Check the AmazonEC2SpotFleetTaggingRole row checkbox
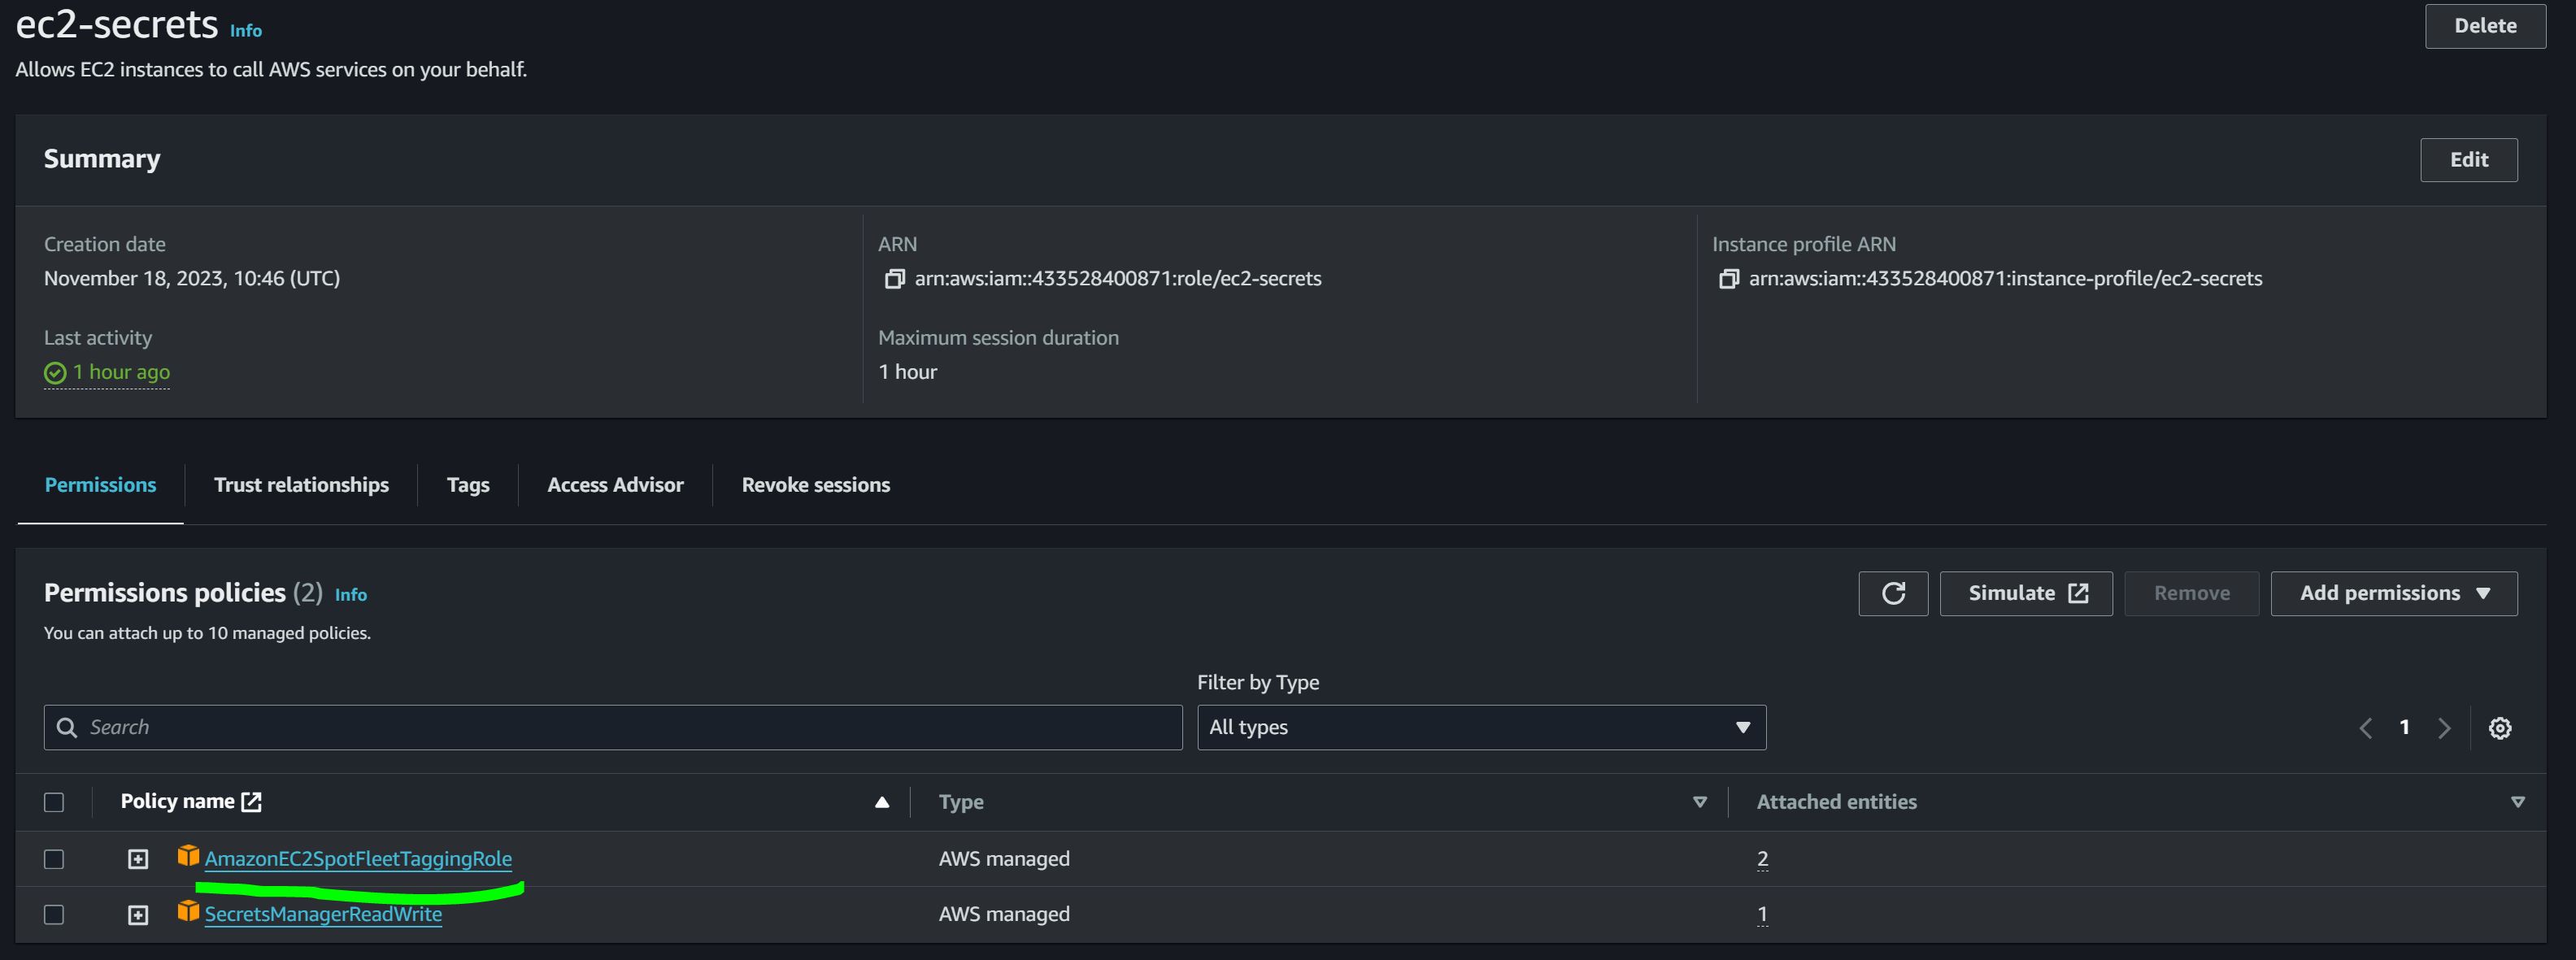Image resolution: width=2576 pixels, height=960 pixels. (54, 859)
